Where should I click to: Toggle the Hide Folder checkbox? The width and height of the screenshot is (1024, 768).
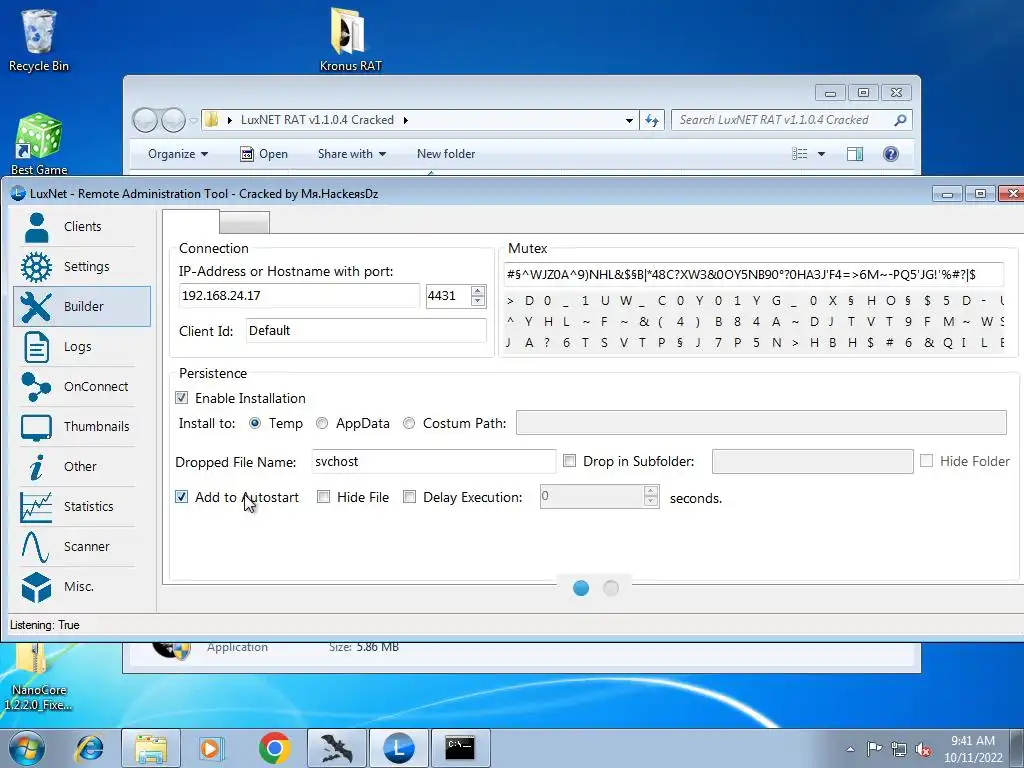pos(926,461)
